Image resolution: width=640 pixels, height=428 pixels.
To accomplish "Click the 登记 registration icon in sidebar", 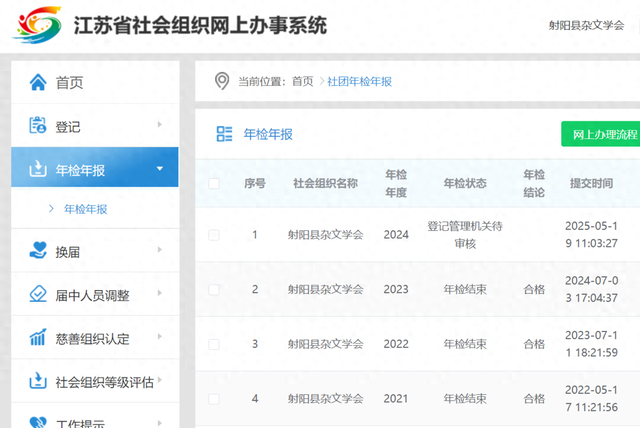I will tap(38, 125).
